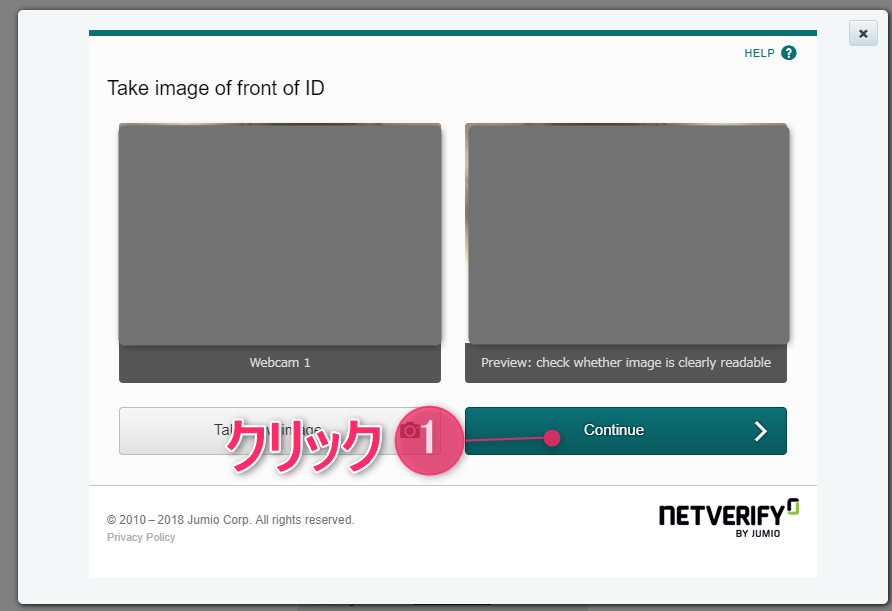Click the pink numbered circle marker 1
Viewport: 892px width, 611px height.
[429, 439]
